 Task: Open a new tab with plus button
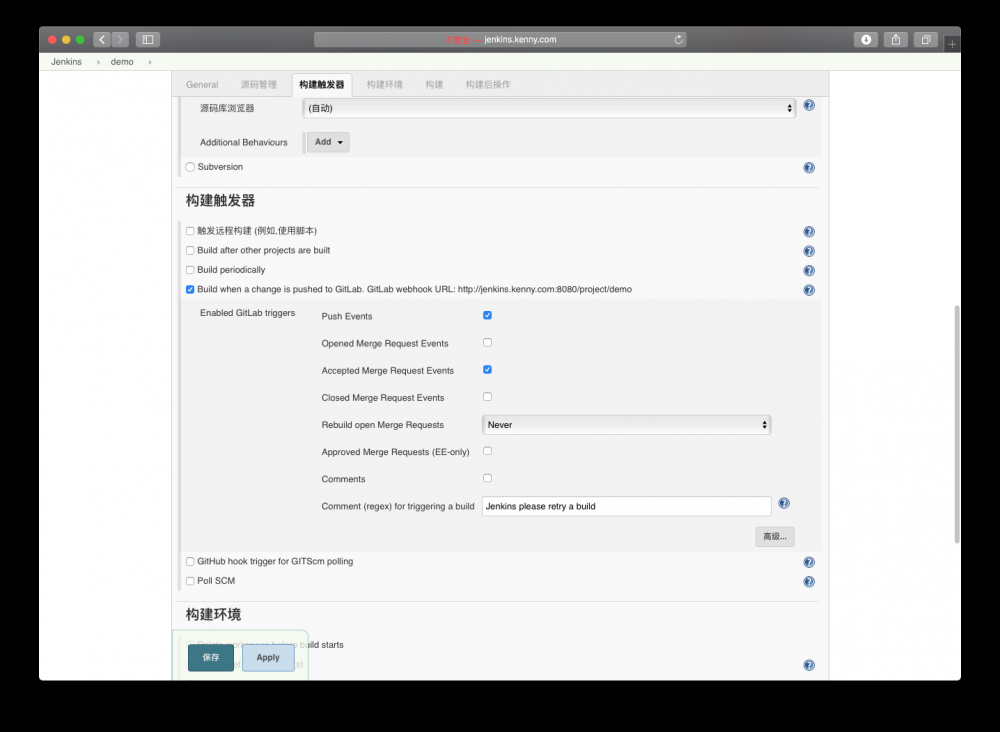(x=952, y=44)
